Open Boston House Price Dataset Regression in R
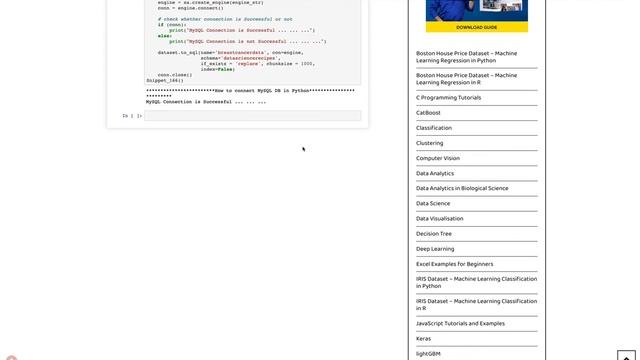Image resolution: width=640 pixels, height=360 pixels. click(x=466, y=79)
